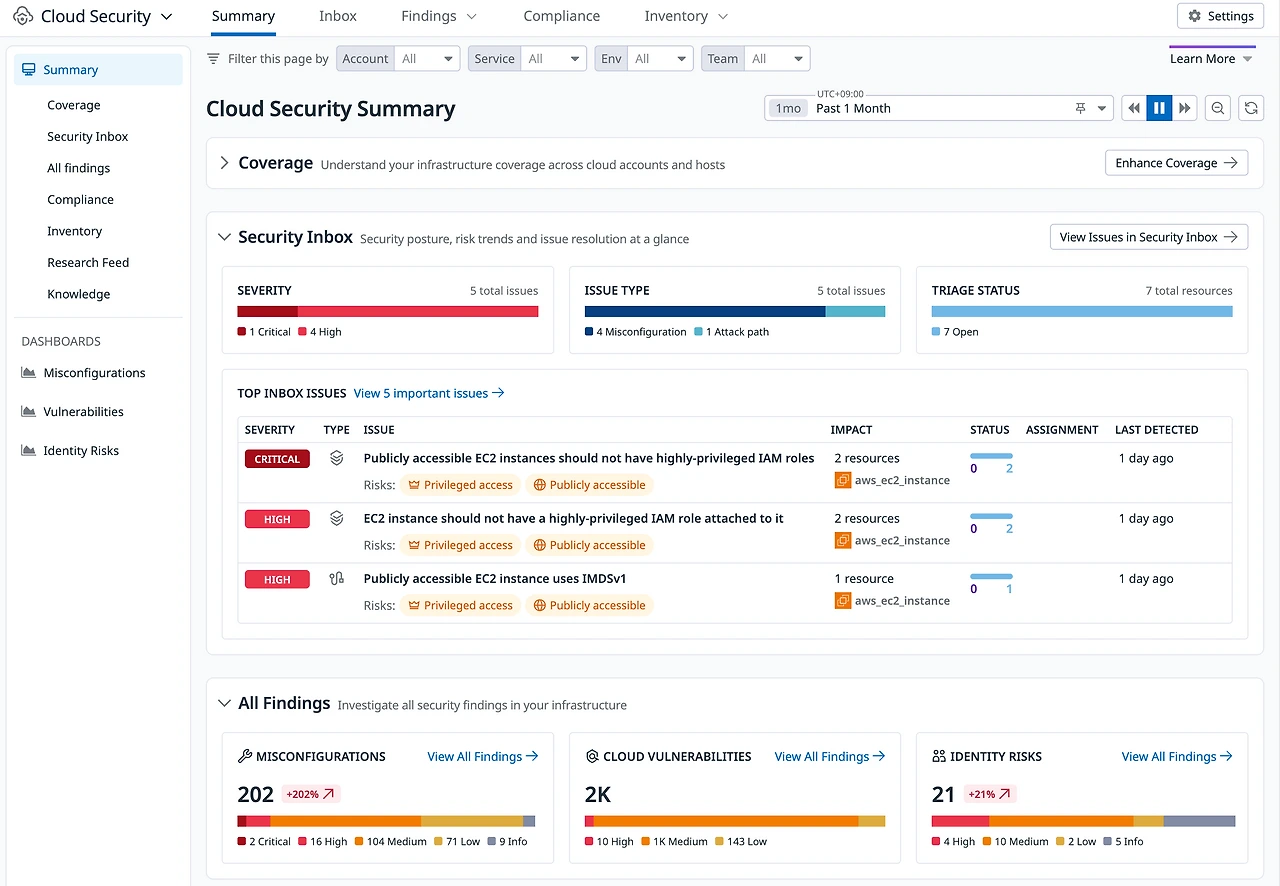This screenshot has width=1280, height=886.
Task: Open the Identity Risks dashboard from the sidebar
Action: (79, 450)
